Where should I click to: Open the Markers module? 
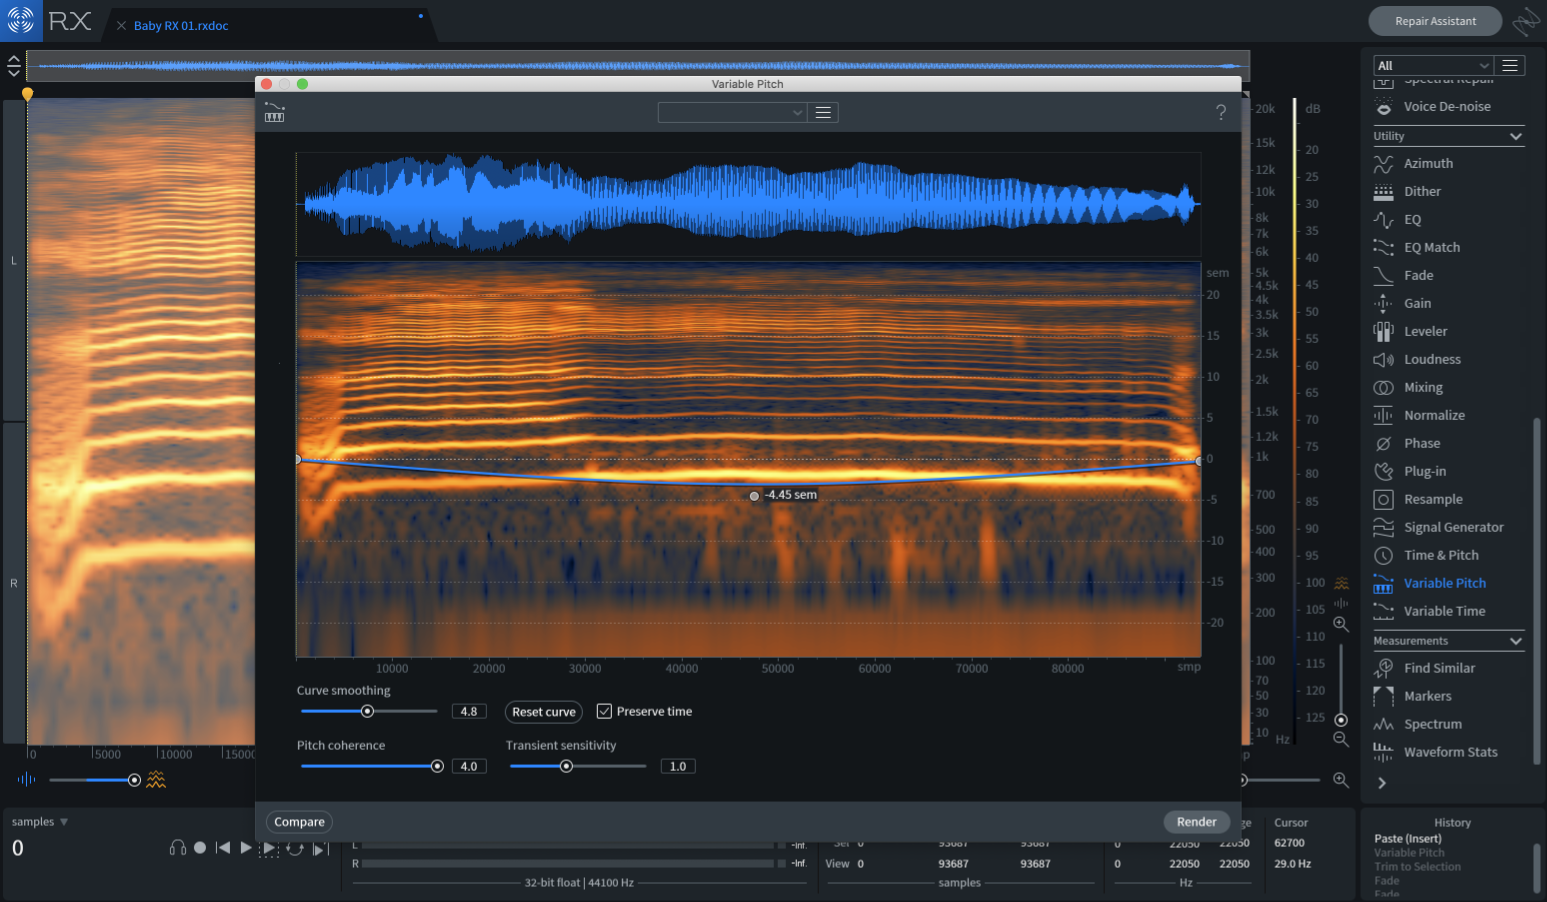coord(1448,696)
